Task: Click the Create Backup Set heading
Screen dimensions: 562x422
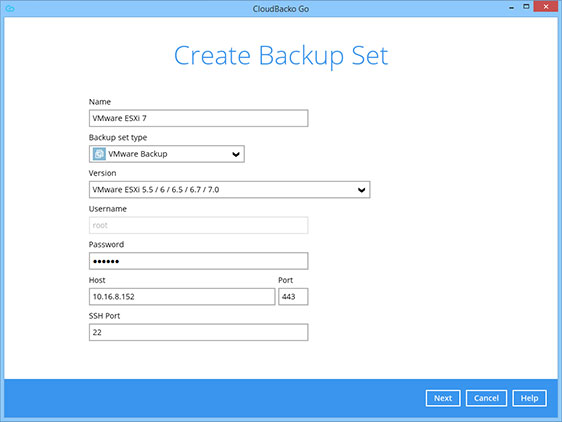Action: (x=281, y=56)
